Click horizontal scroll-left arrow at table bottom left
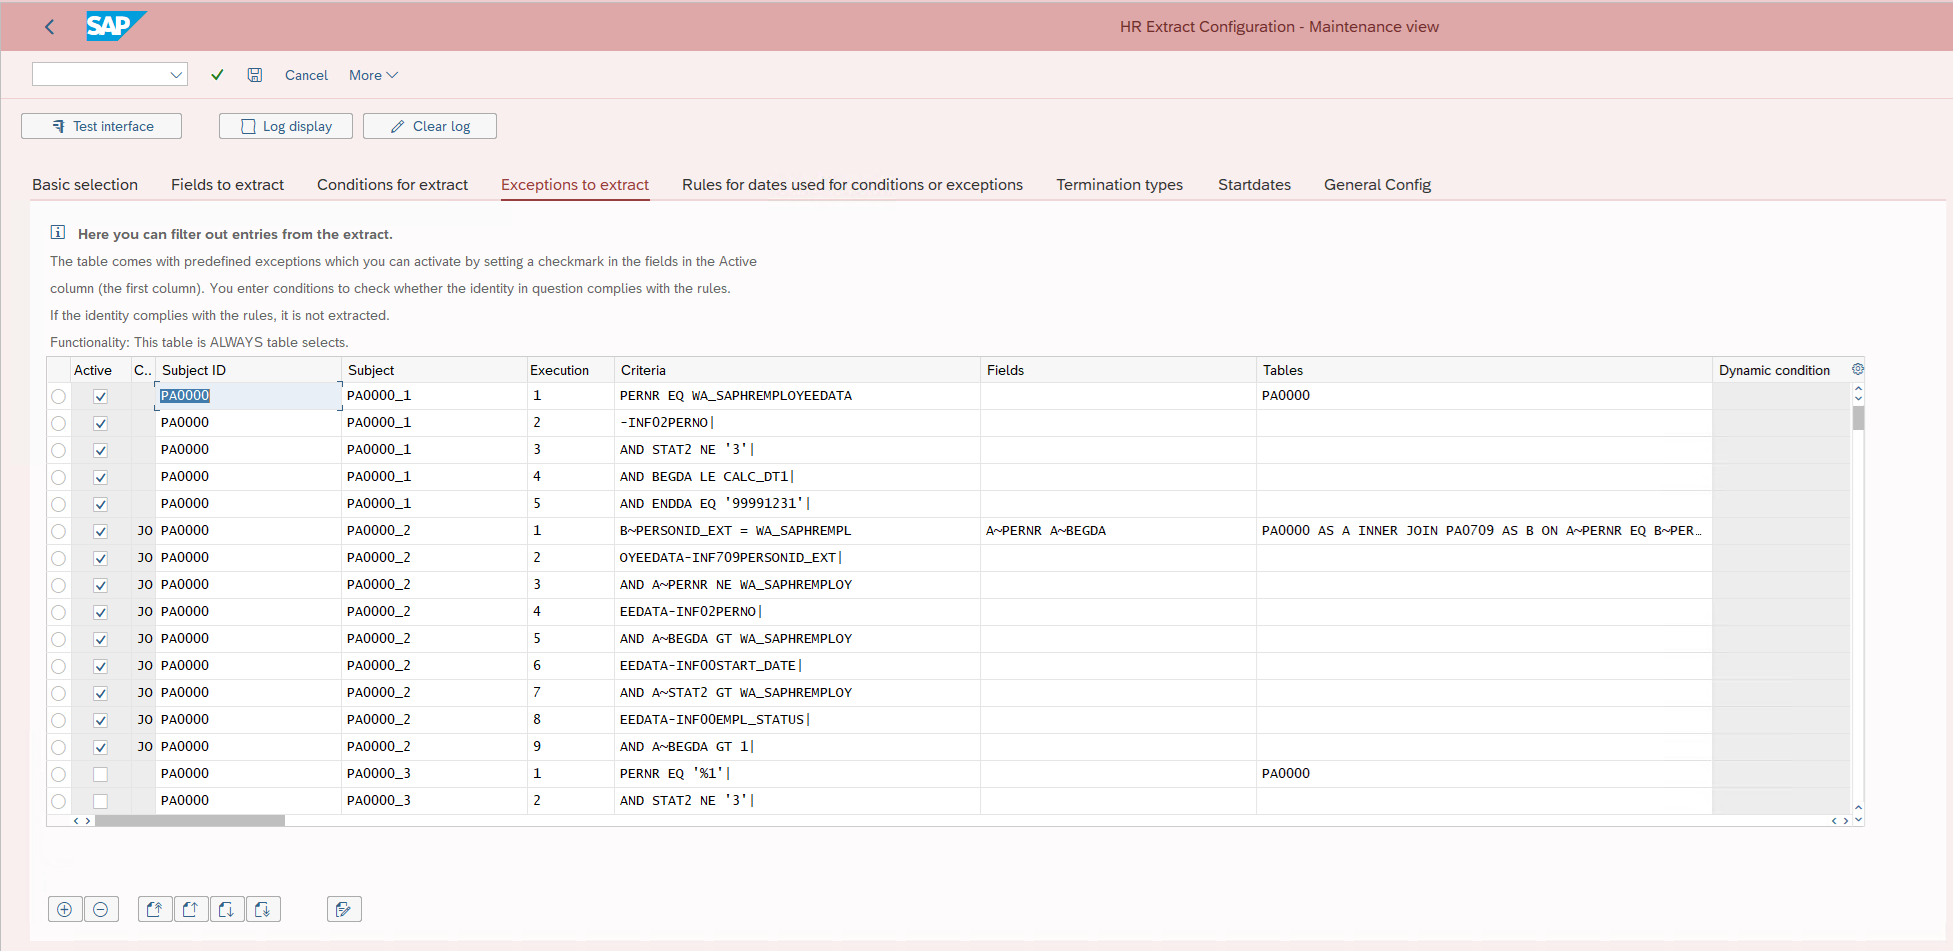 76,821
